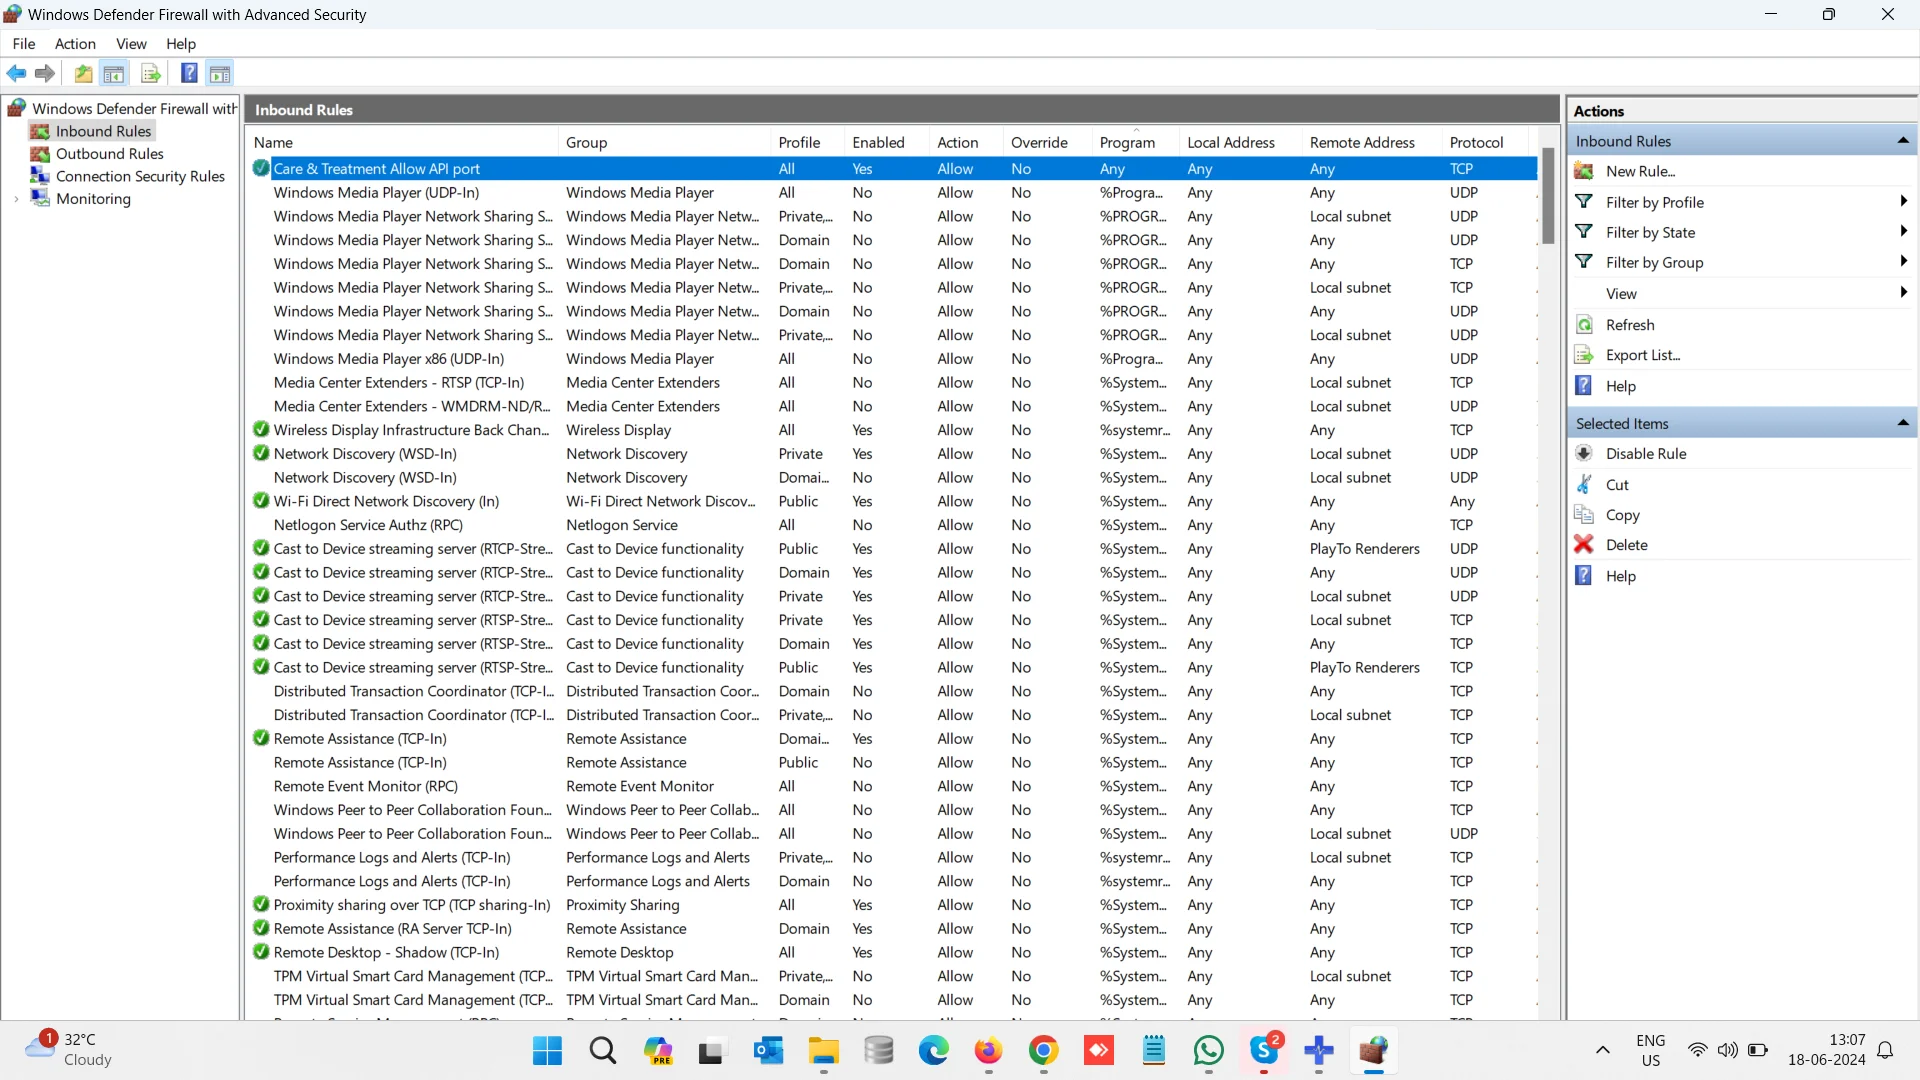Open Filter by Group submenu arrow
The image size is (1920, 1080).
pyautogui.click(x=1903, y=262)
